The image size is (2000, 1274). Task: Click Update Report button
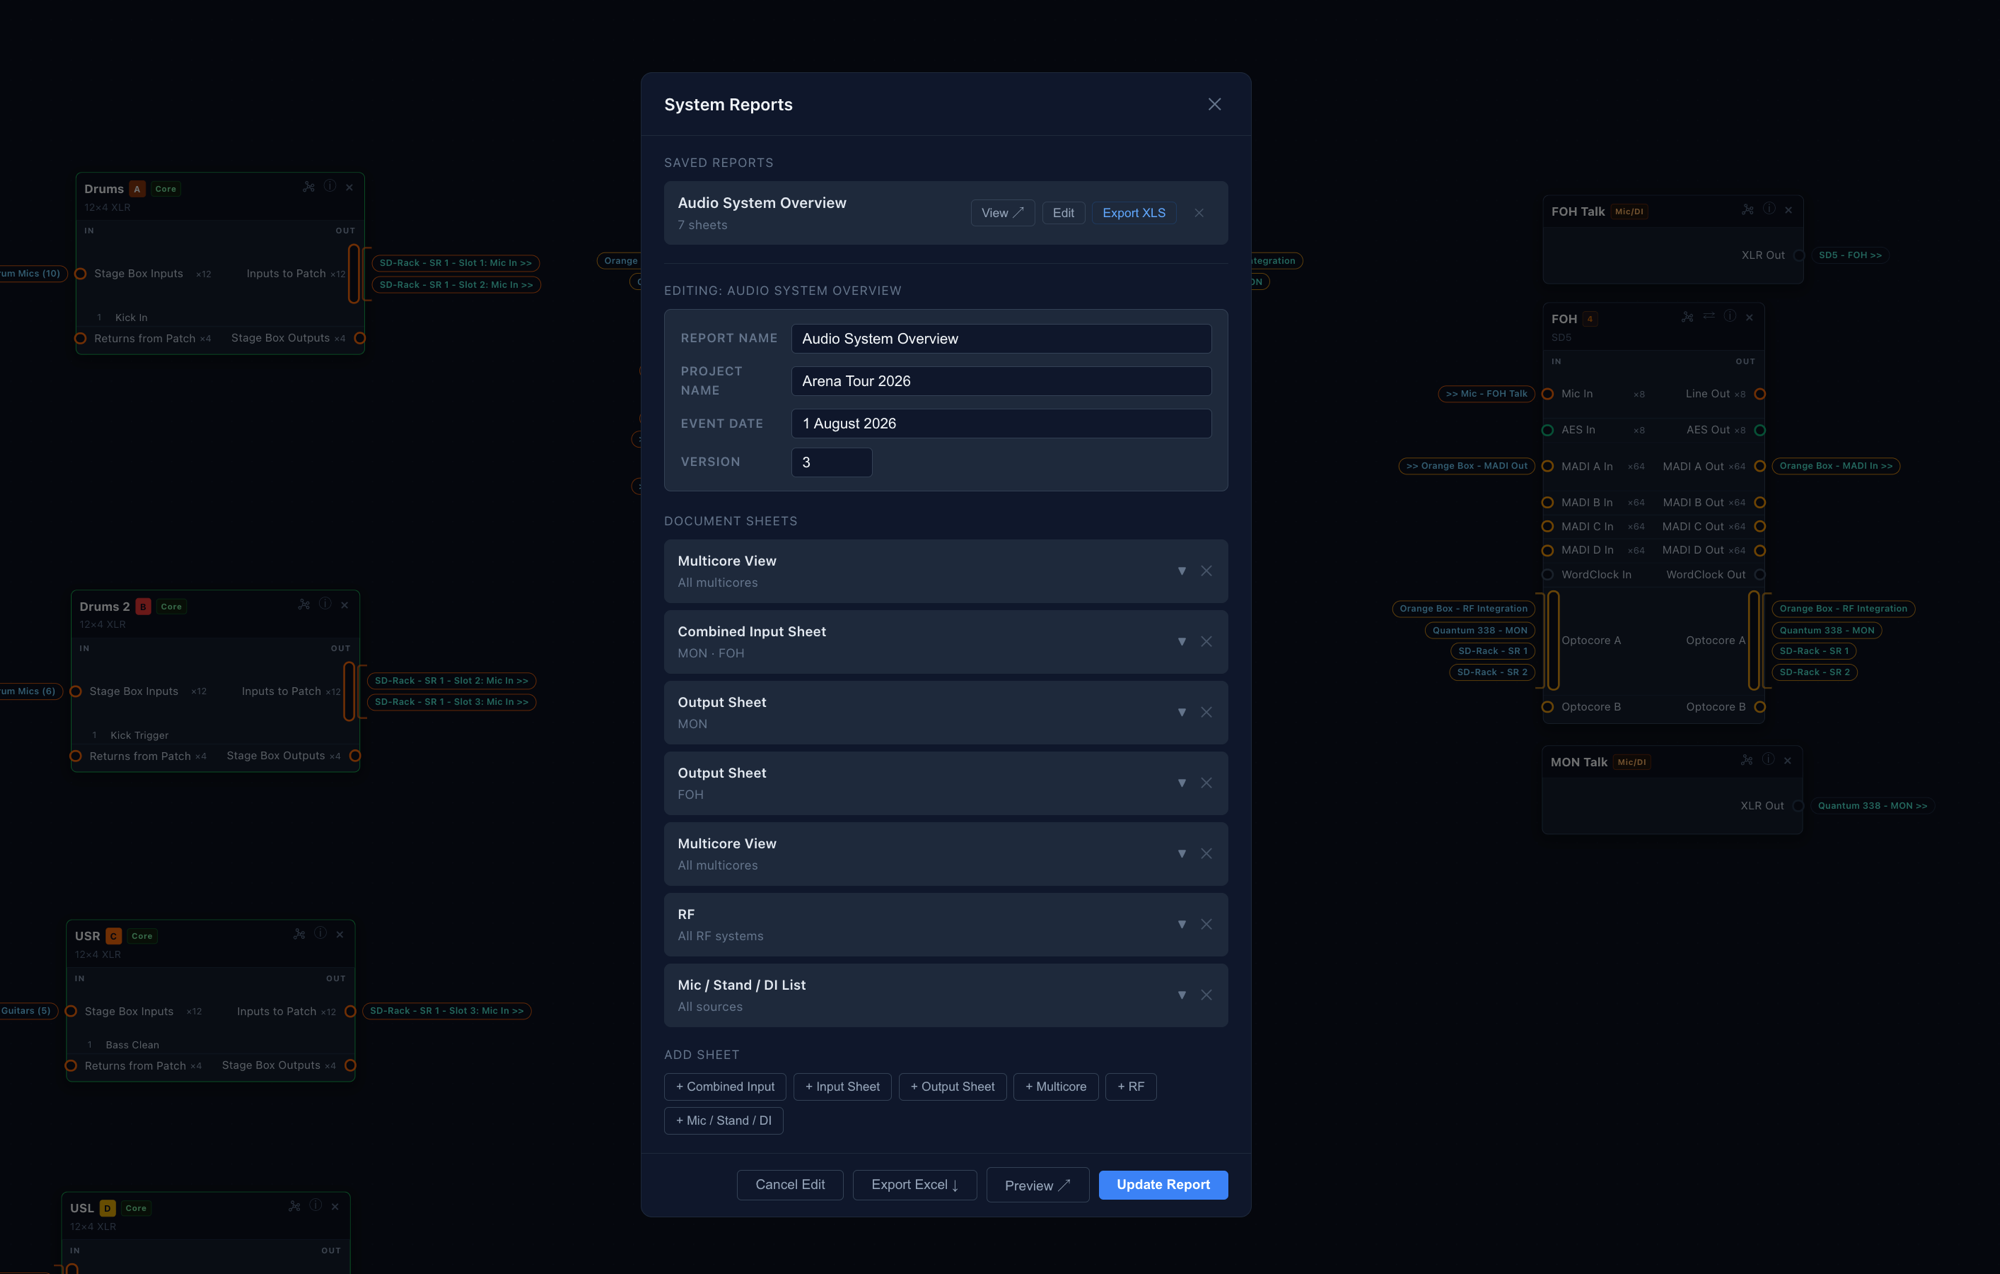[1163, 1185]
